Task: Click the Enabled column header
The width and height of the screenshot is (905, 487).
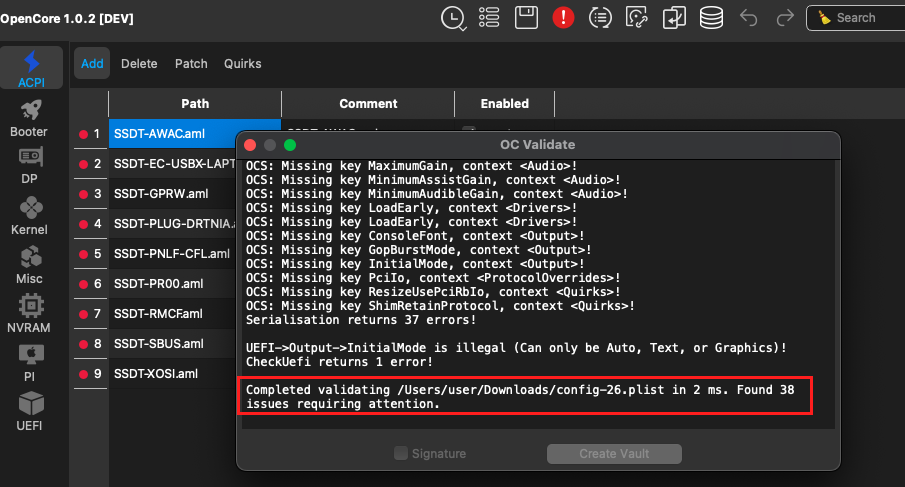Action: [504, 104]
